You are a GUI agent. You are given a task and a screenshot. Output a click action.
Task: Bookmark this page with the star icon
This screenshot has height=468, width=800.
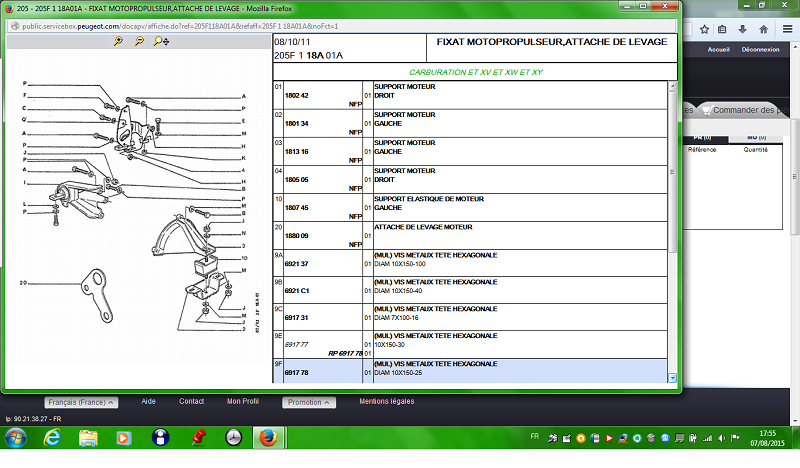tap(705, 30)
